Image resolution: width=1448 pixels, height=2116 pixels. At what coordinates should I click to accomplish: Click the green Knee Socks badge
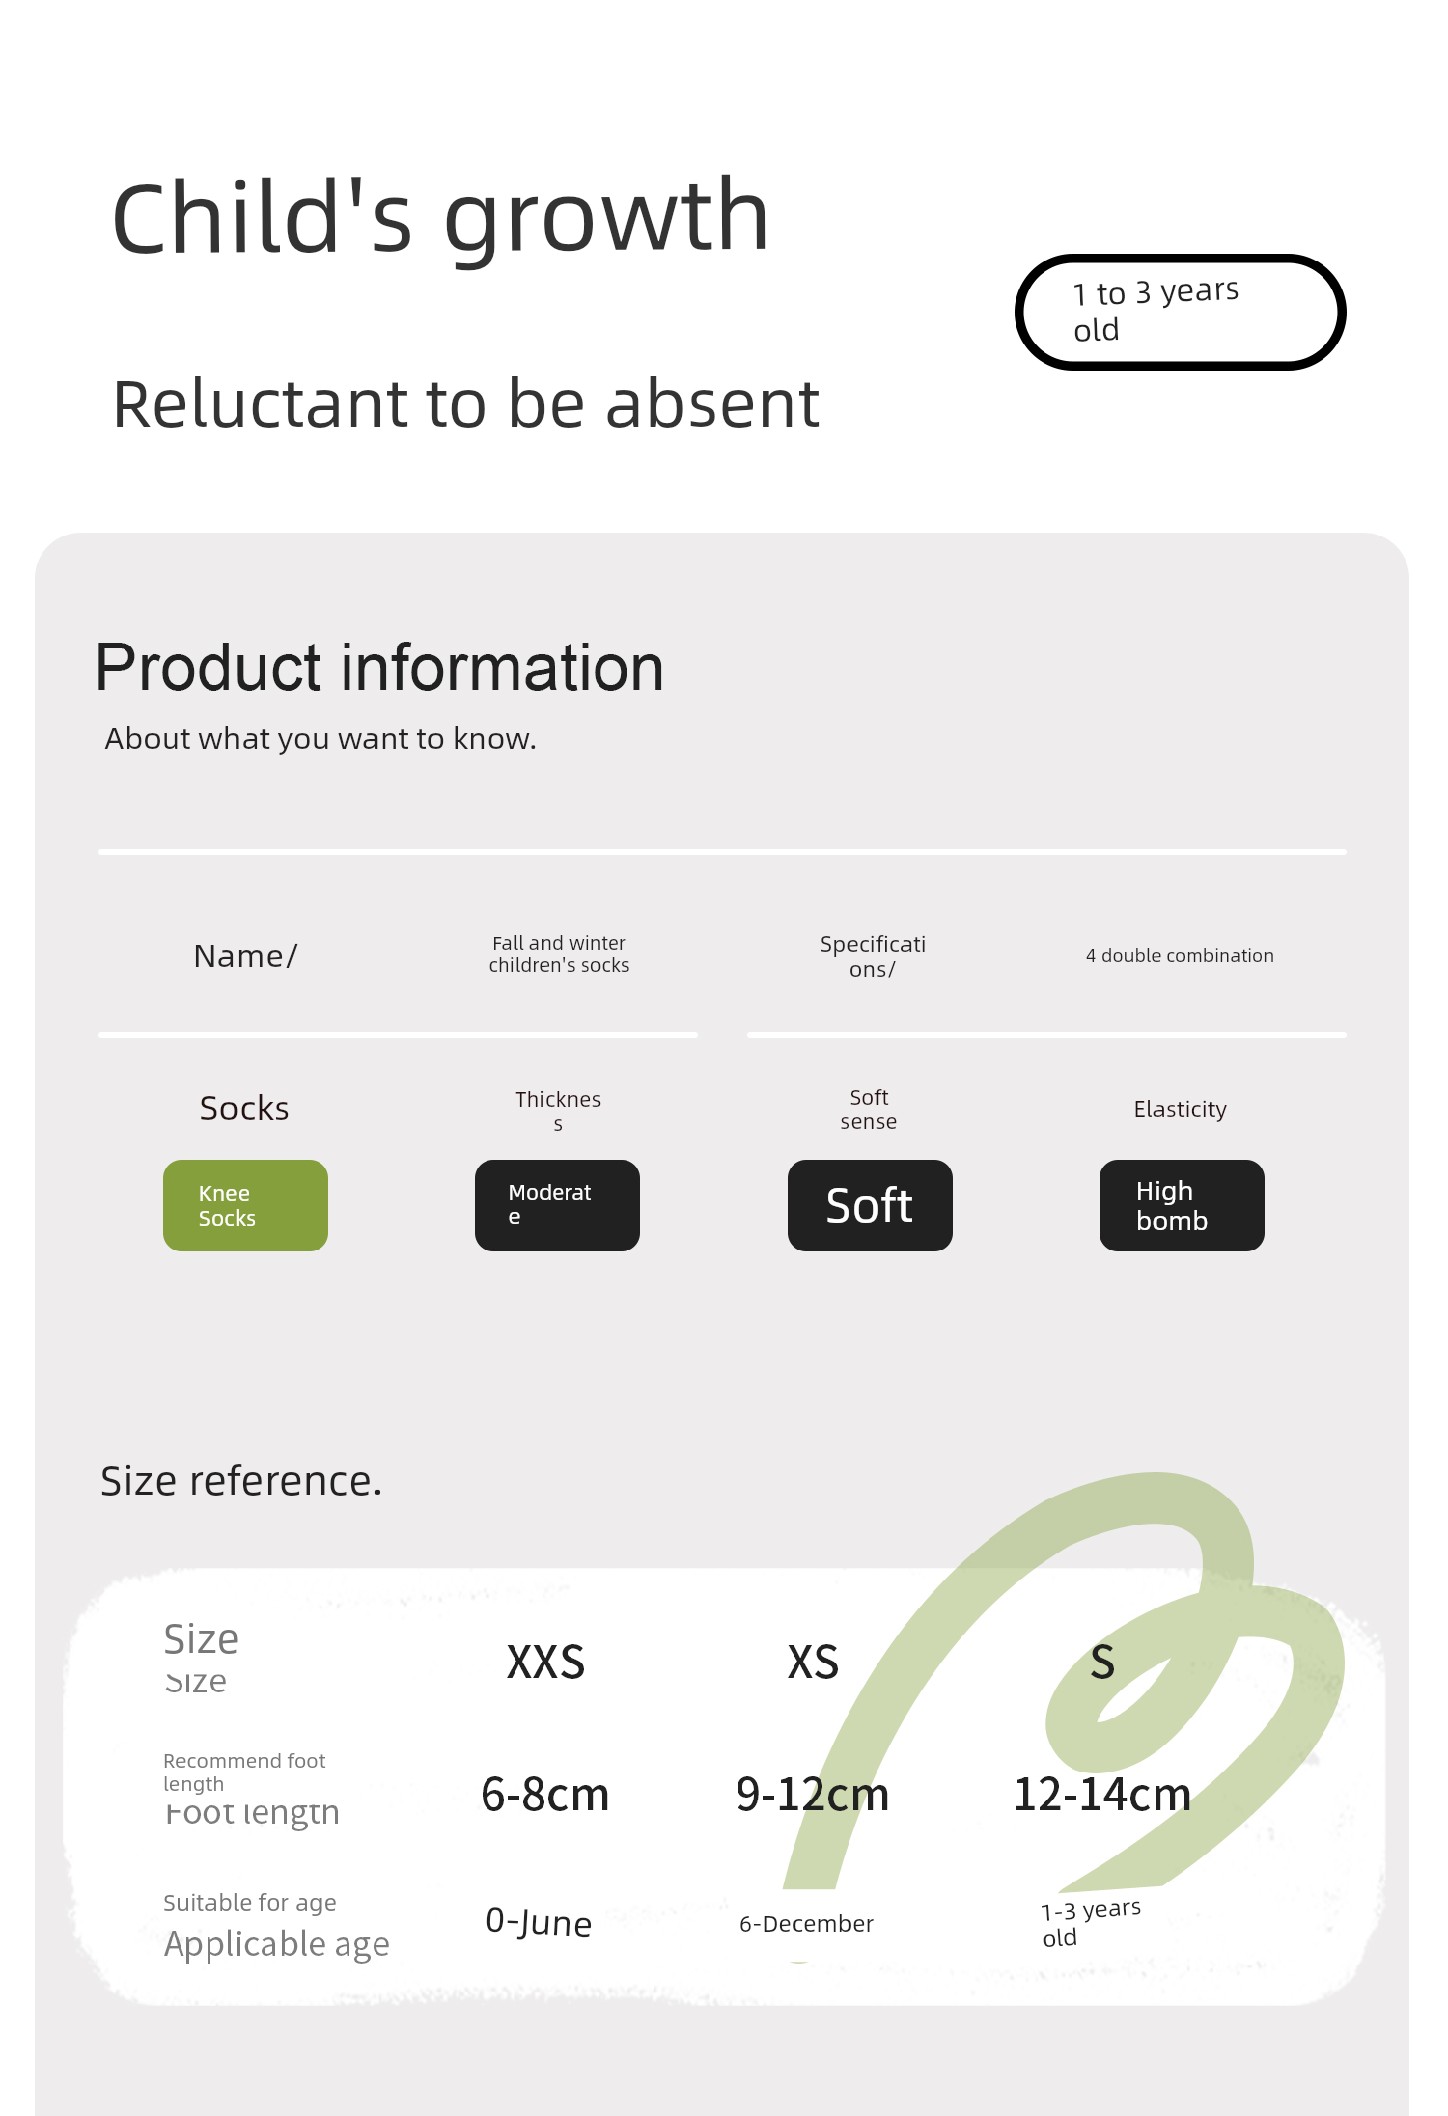pos(245,1205)
